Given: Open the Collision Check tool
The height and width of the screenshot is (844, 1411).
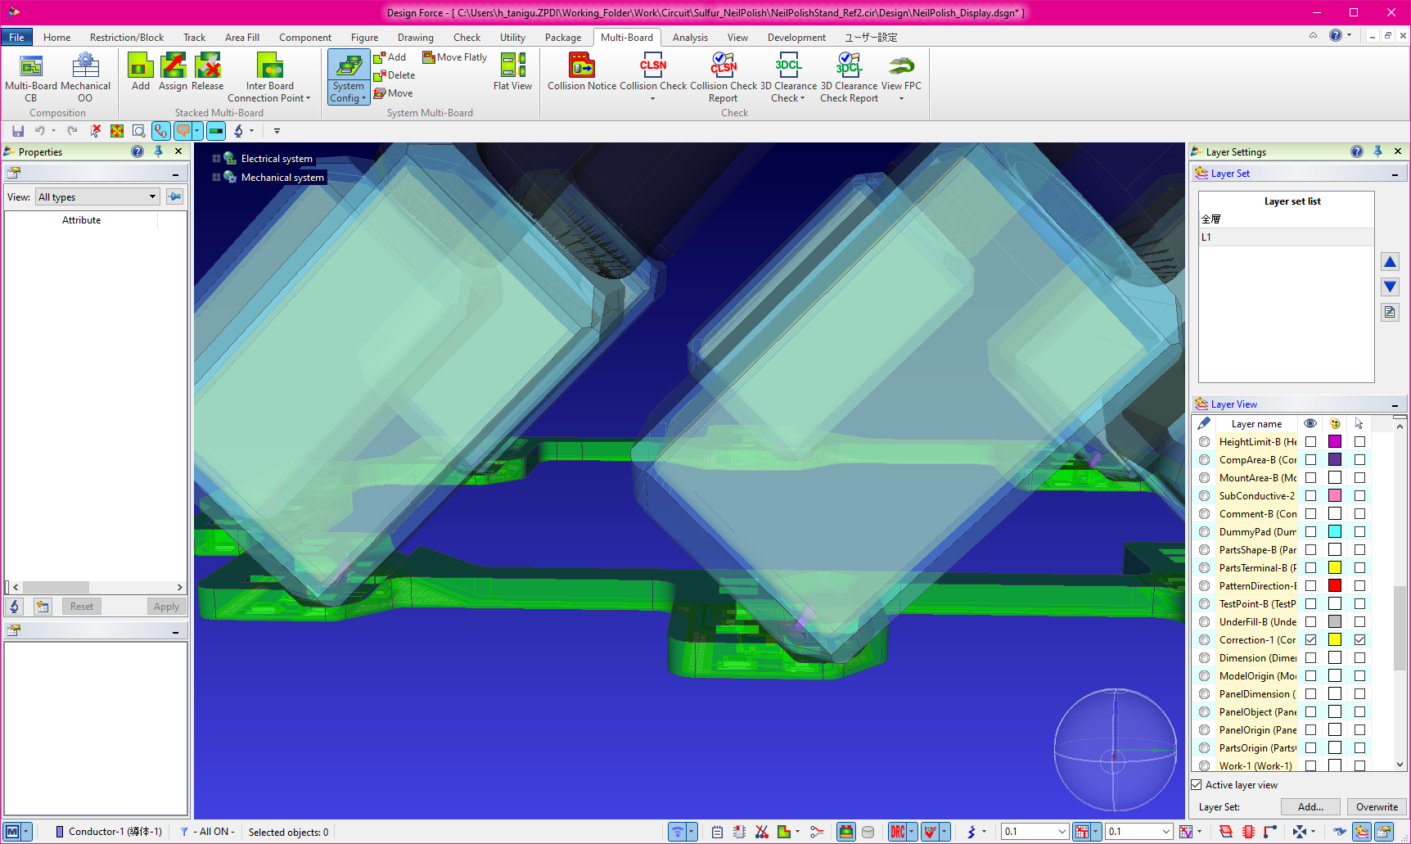Looking at the screenshot, I should click(653, 76).
